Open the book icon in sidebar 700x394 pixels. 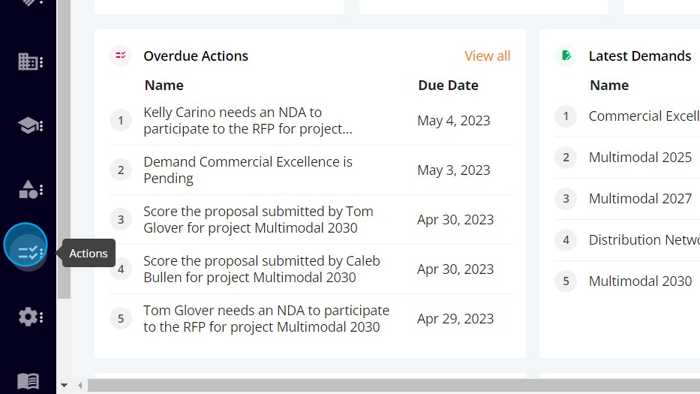tap(28, 382)
